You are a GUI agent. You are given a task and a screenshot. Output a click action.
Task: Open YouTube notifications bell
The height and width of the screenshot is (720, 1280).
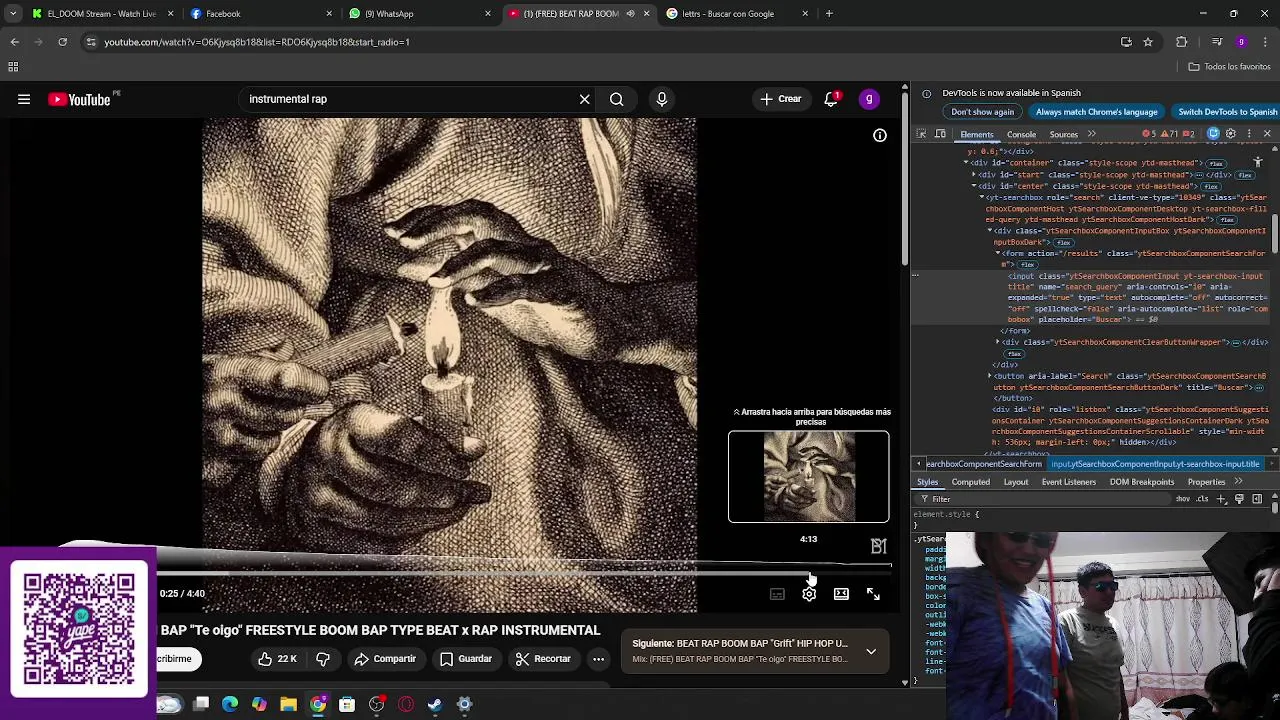pos(831,99)
